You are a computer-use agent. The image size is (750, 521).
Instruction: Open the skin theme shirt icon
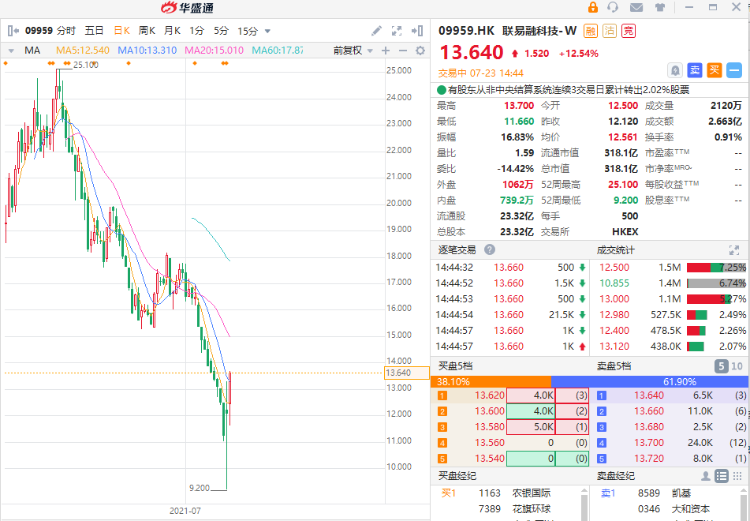660,8
